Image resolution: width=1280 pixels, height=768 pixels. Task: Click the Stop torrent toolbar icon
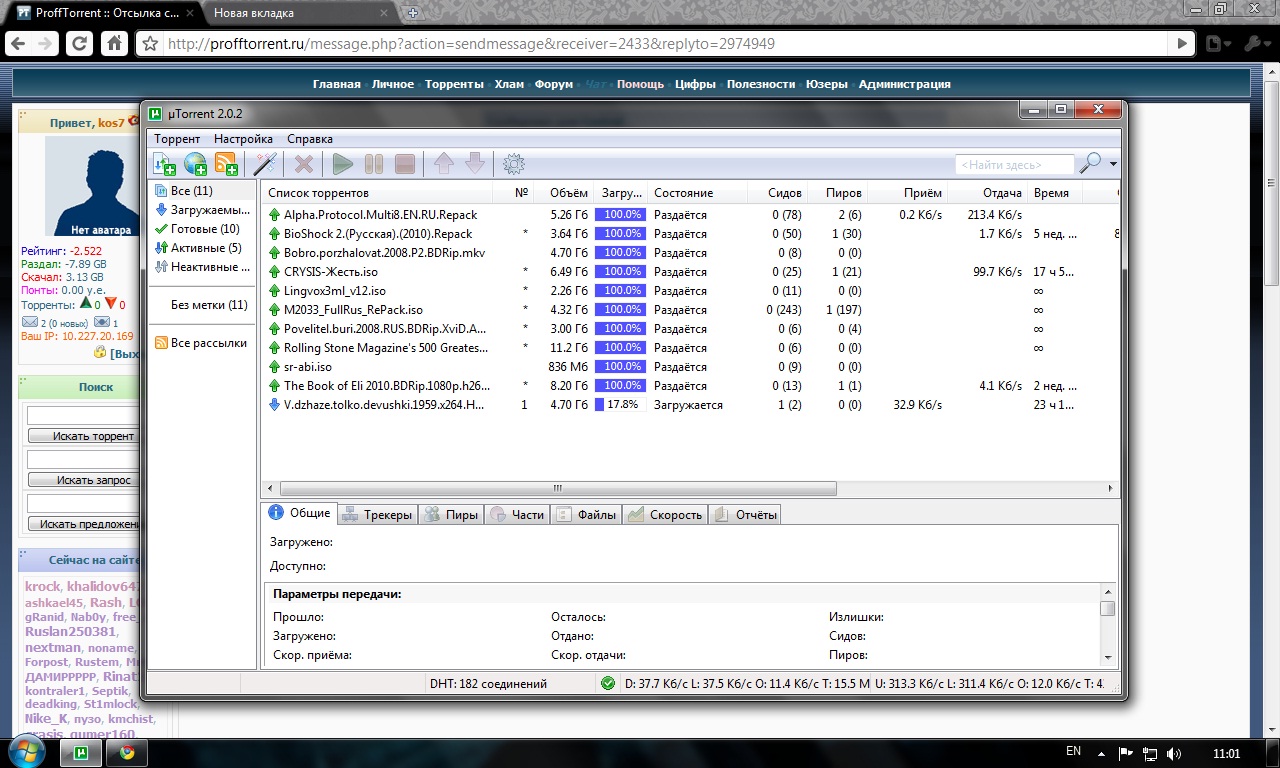[x=404, y=163]
